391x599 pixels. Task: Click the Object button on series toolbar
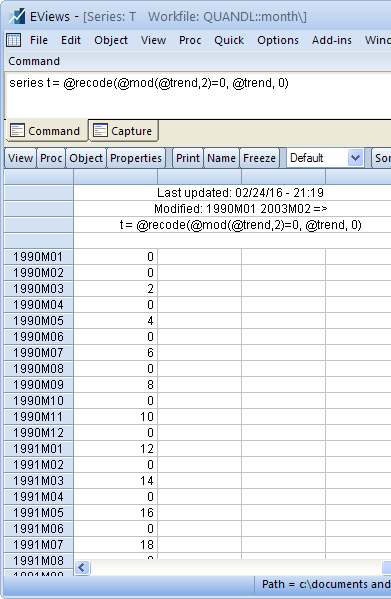click(x=86, y=158)
